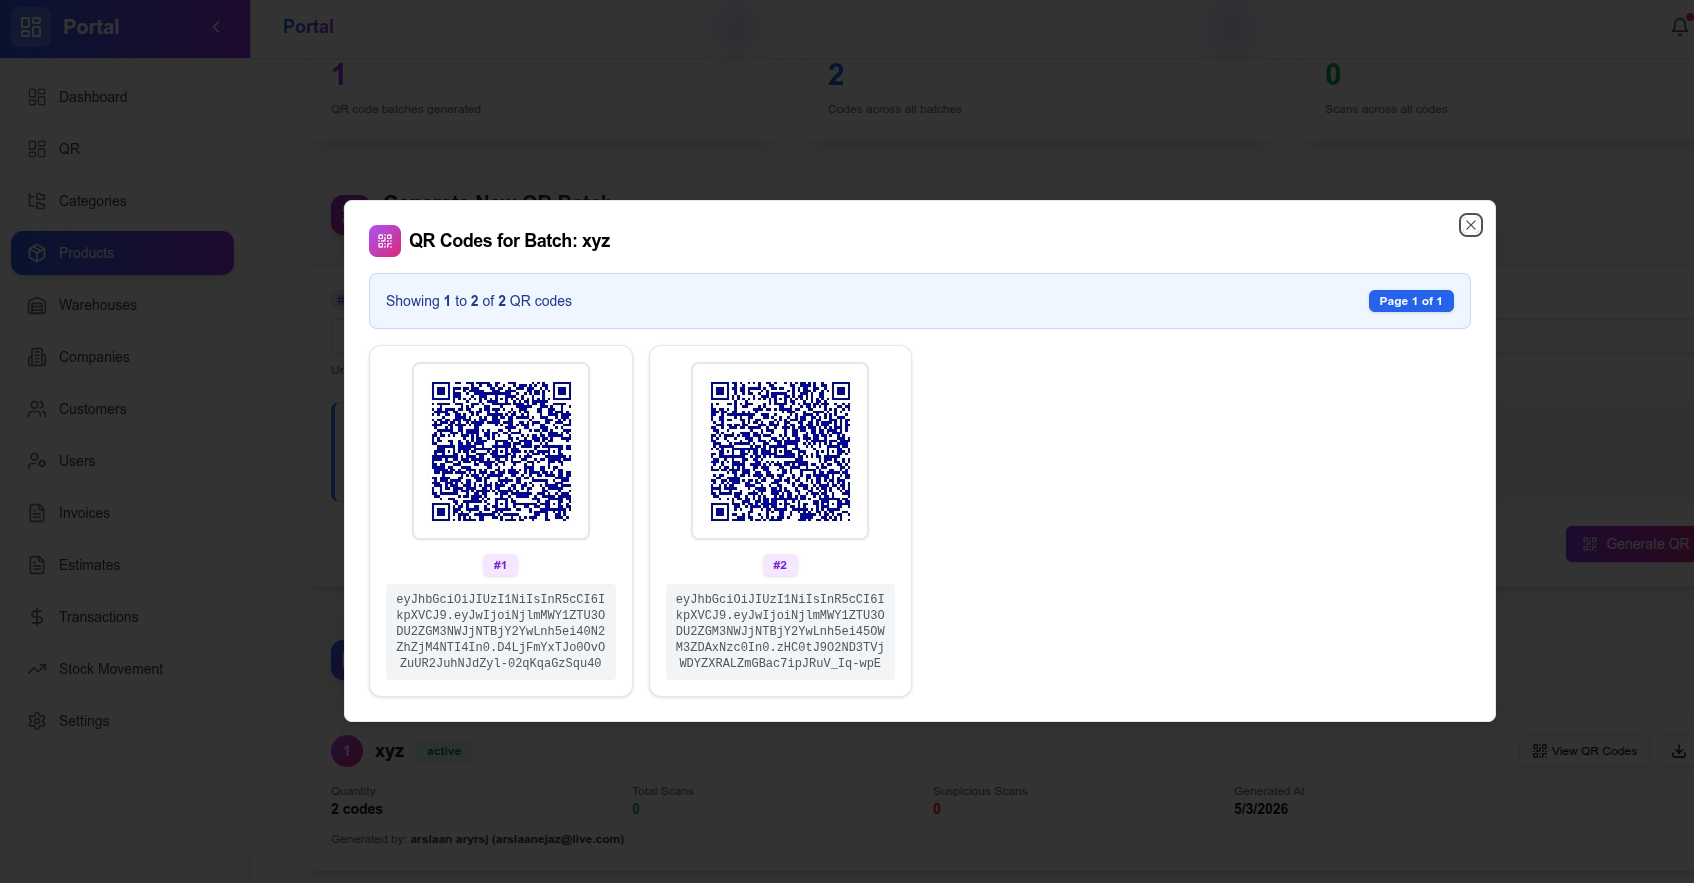
Task: Open Categories in the sidebar
Action: pos(122,201)
